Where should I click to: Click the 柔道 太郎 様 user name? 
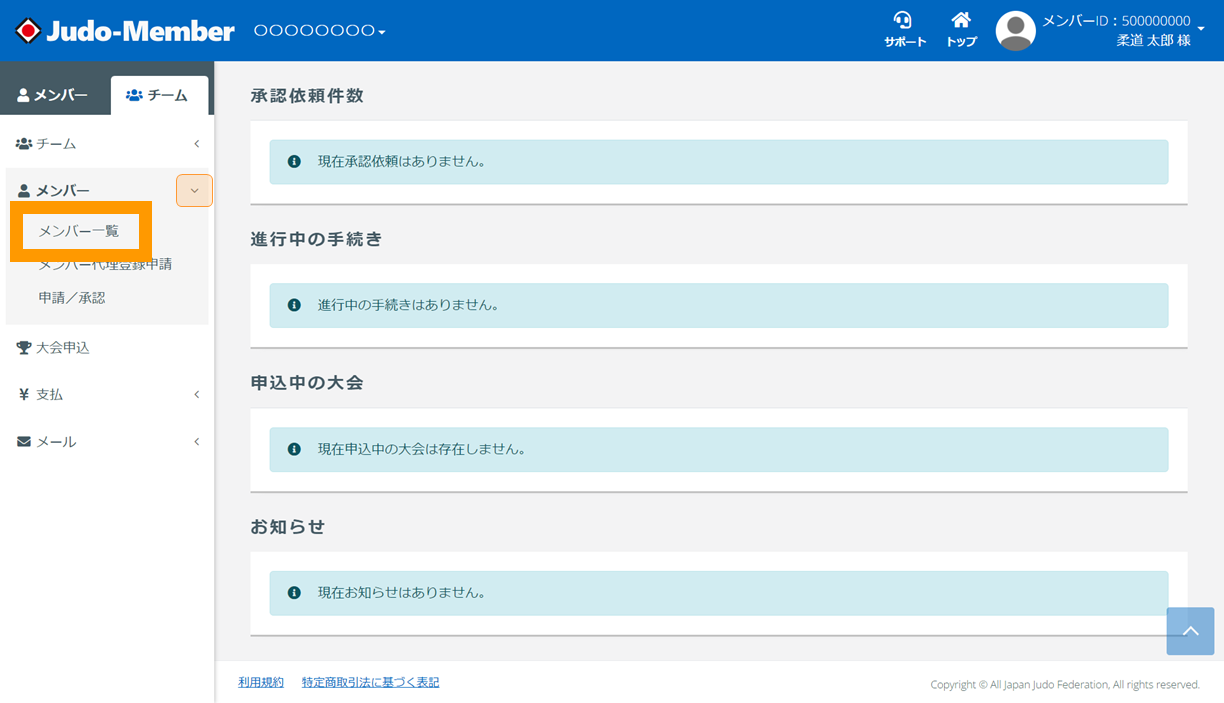click(1153, 41)
